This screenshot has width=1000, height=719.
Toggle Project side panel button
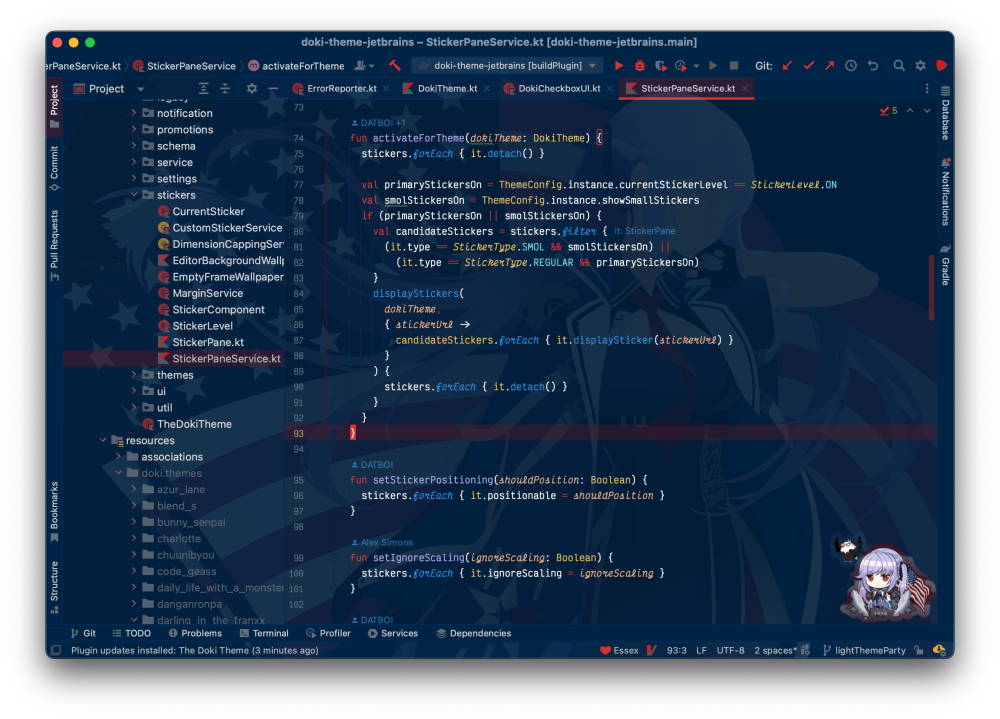(x=54, y=107)
